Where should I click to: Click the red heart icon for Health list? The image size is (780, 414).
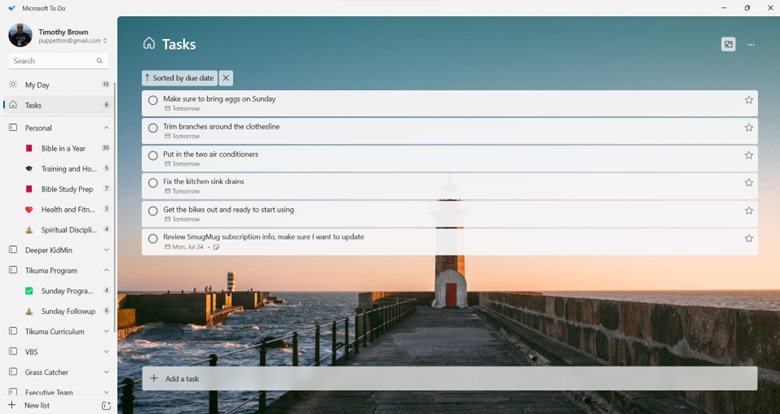(x=29, y=209)
